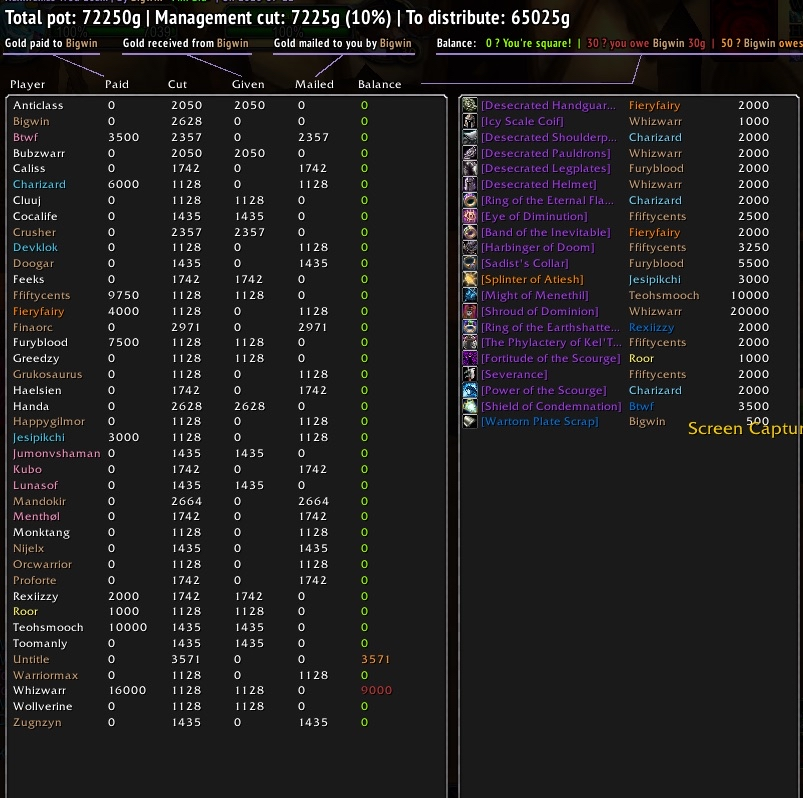Select player Charizard in the left list
Image resolution: width=803 pixels, height=798 pixels.
[39, 184]
